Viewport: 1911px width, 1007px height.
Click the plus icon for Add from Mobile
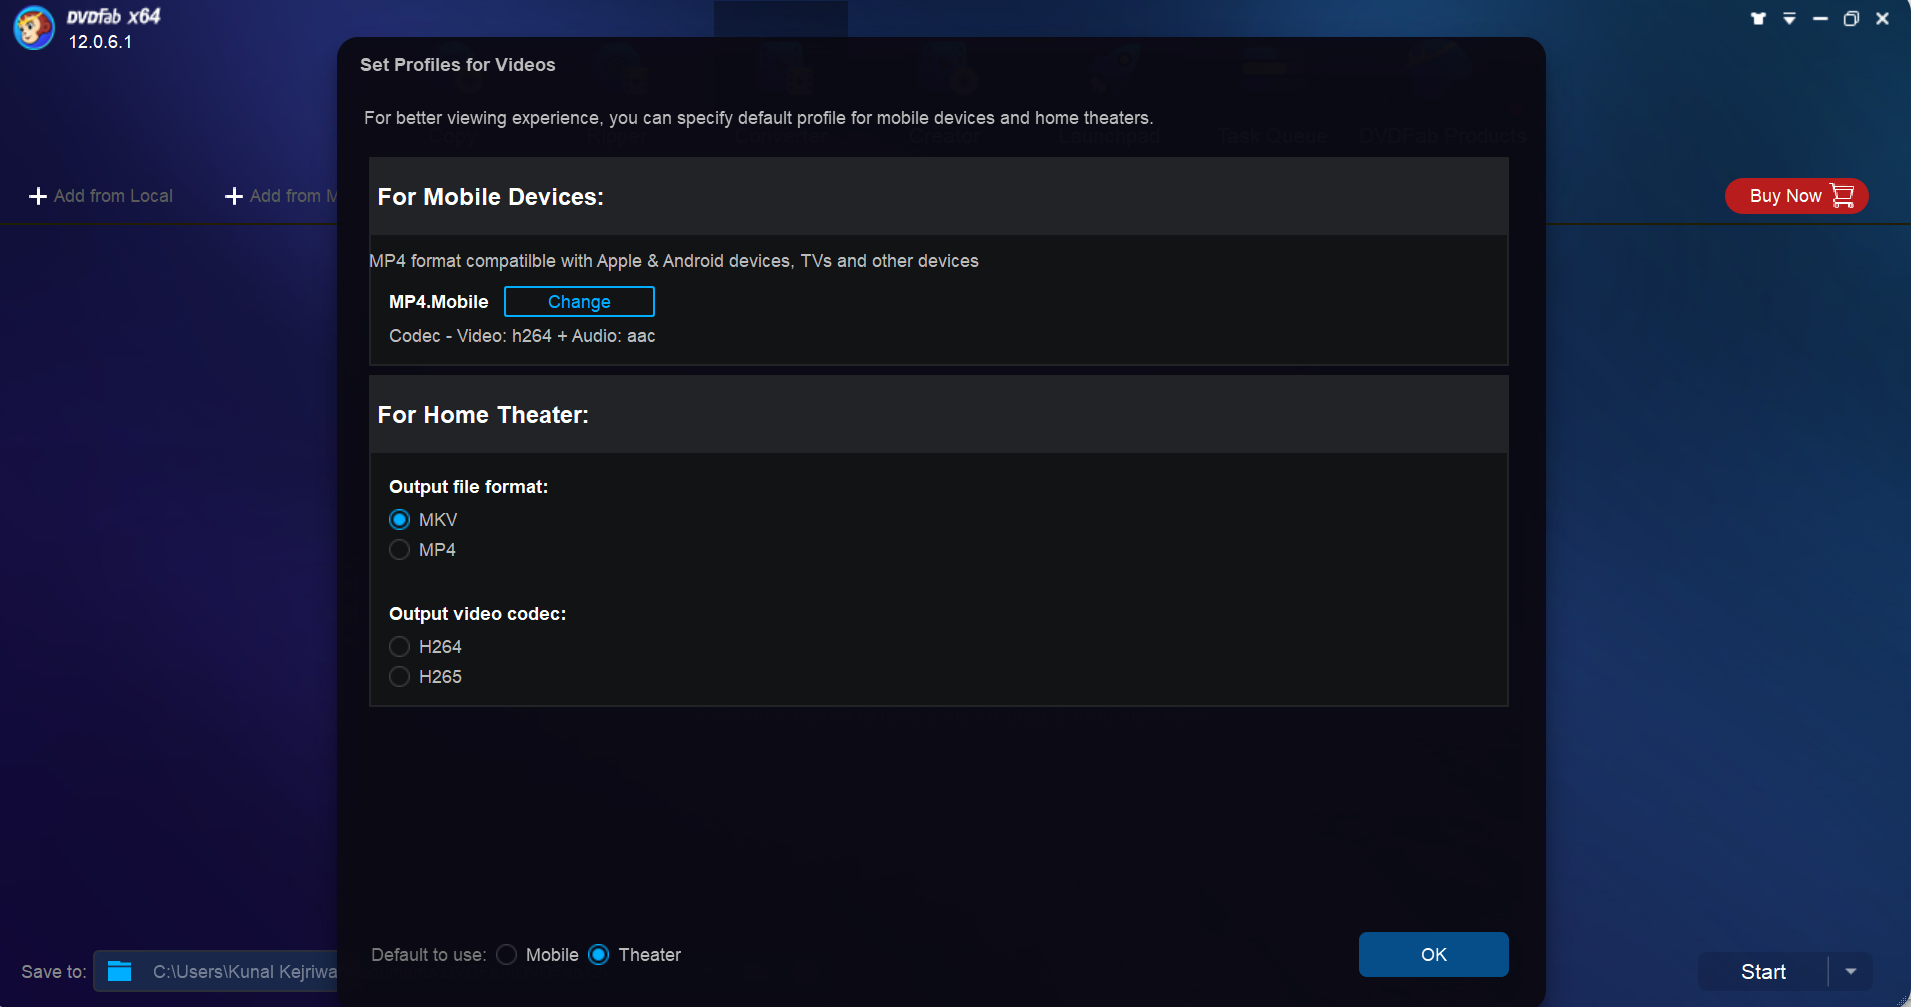[x=234, y=196]
